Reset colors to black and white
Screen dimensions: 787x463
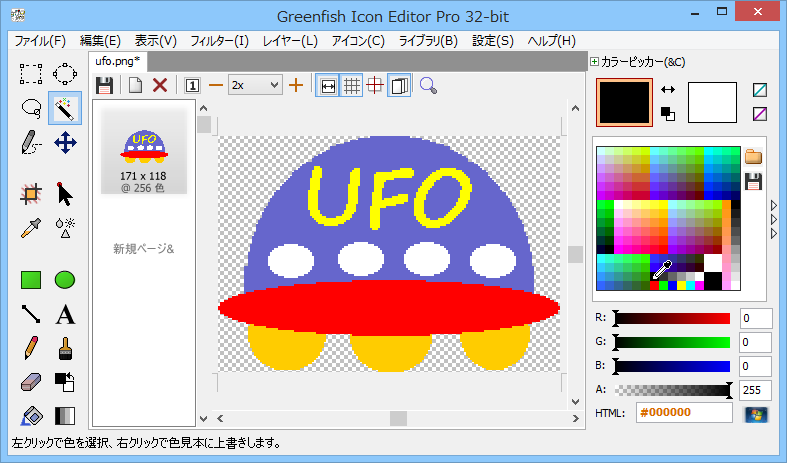(x=668, y=114)
